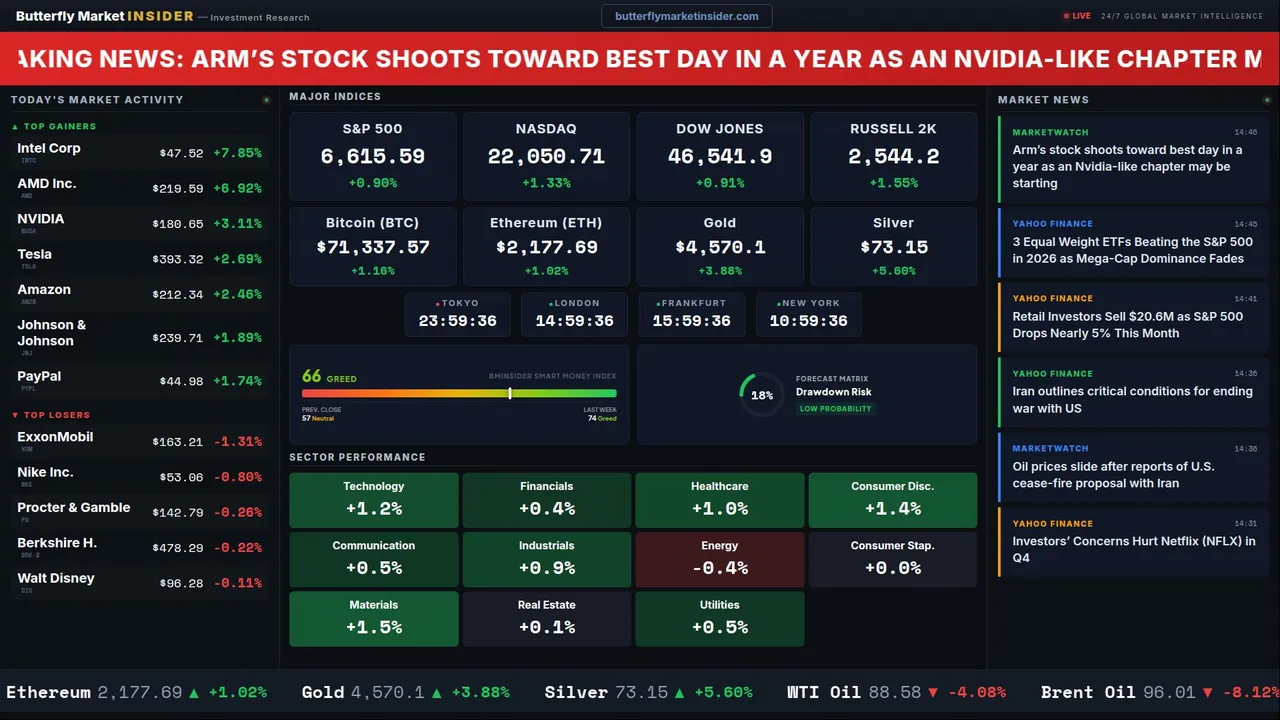
Task: Click the butterflymarketinsider.com address field
Action: 687,16
